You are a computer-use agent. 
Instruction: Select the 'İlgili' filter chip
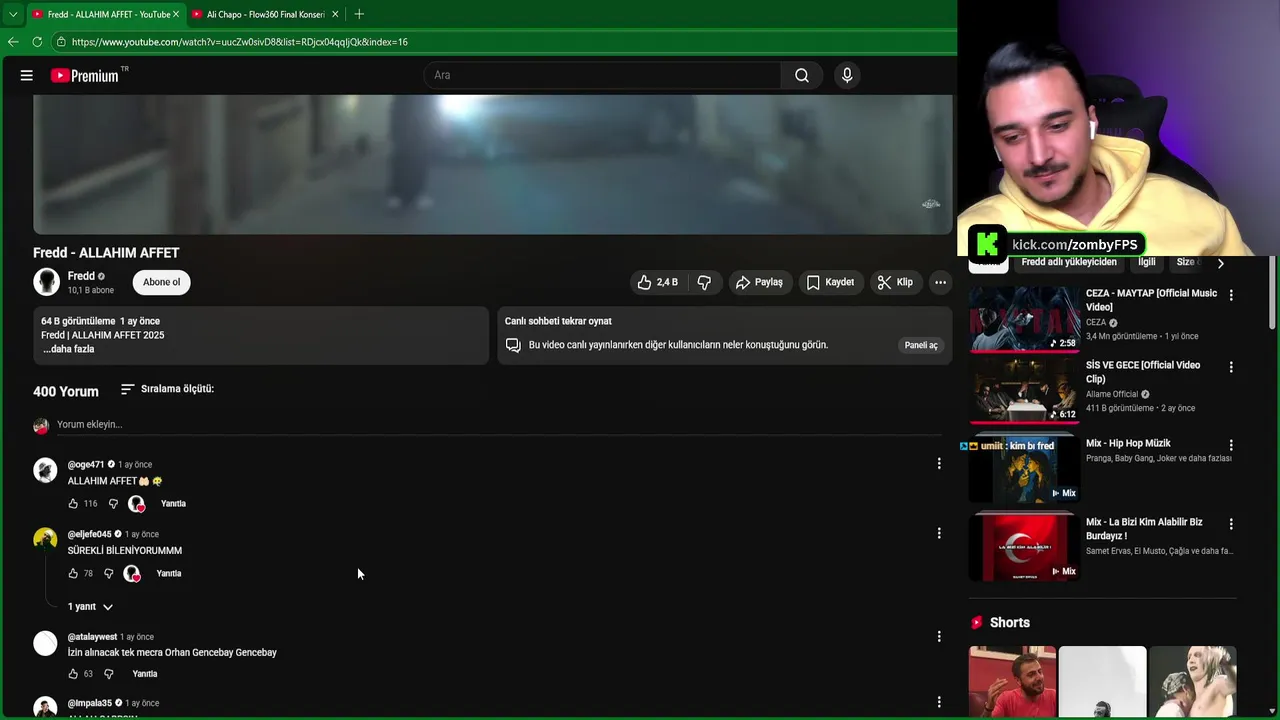click(1147, 262)
